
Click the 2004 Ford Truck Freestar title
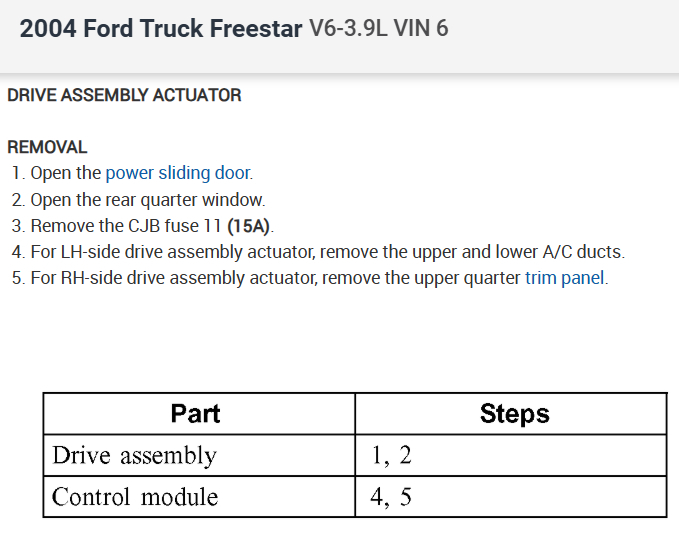160,28
